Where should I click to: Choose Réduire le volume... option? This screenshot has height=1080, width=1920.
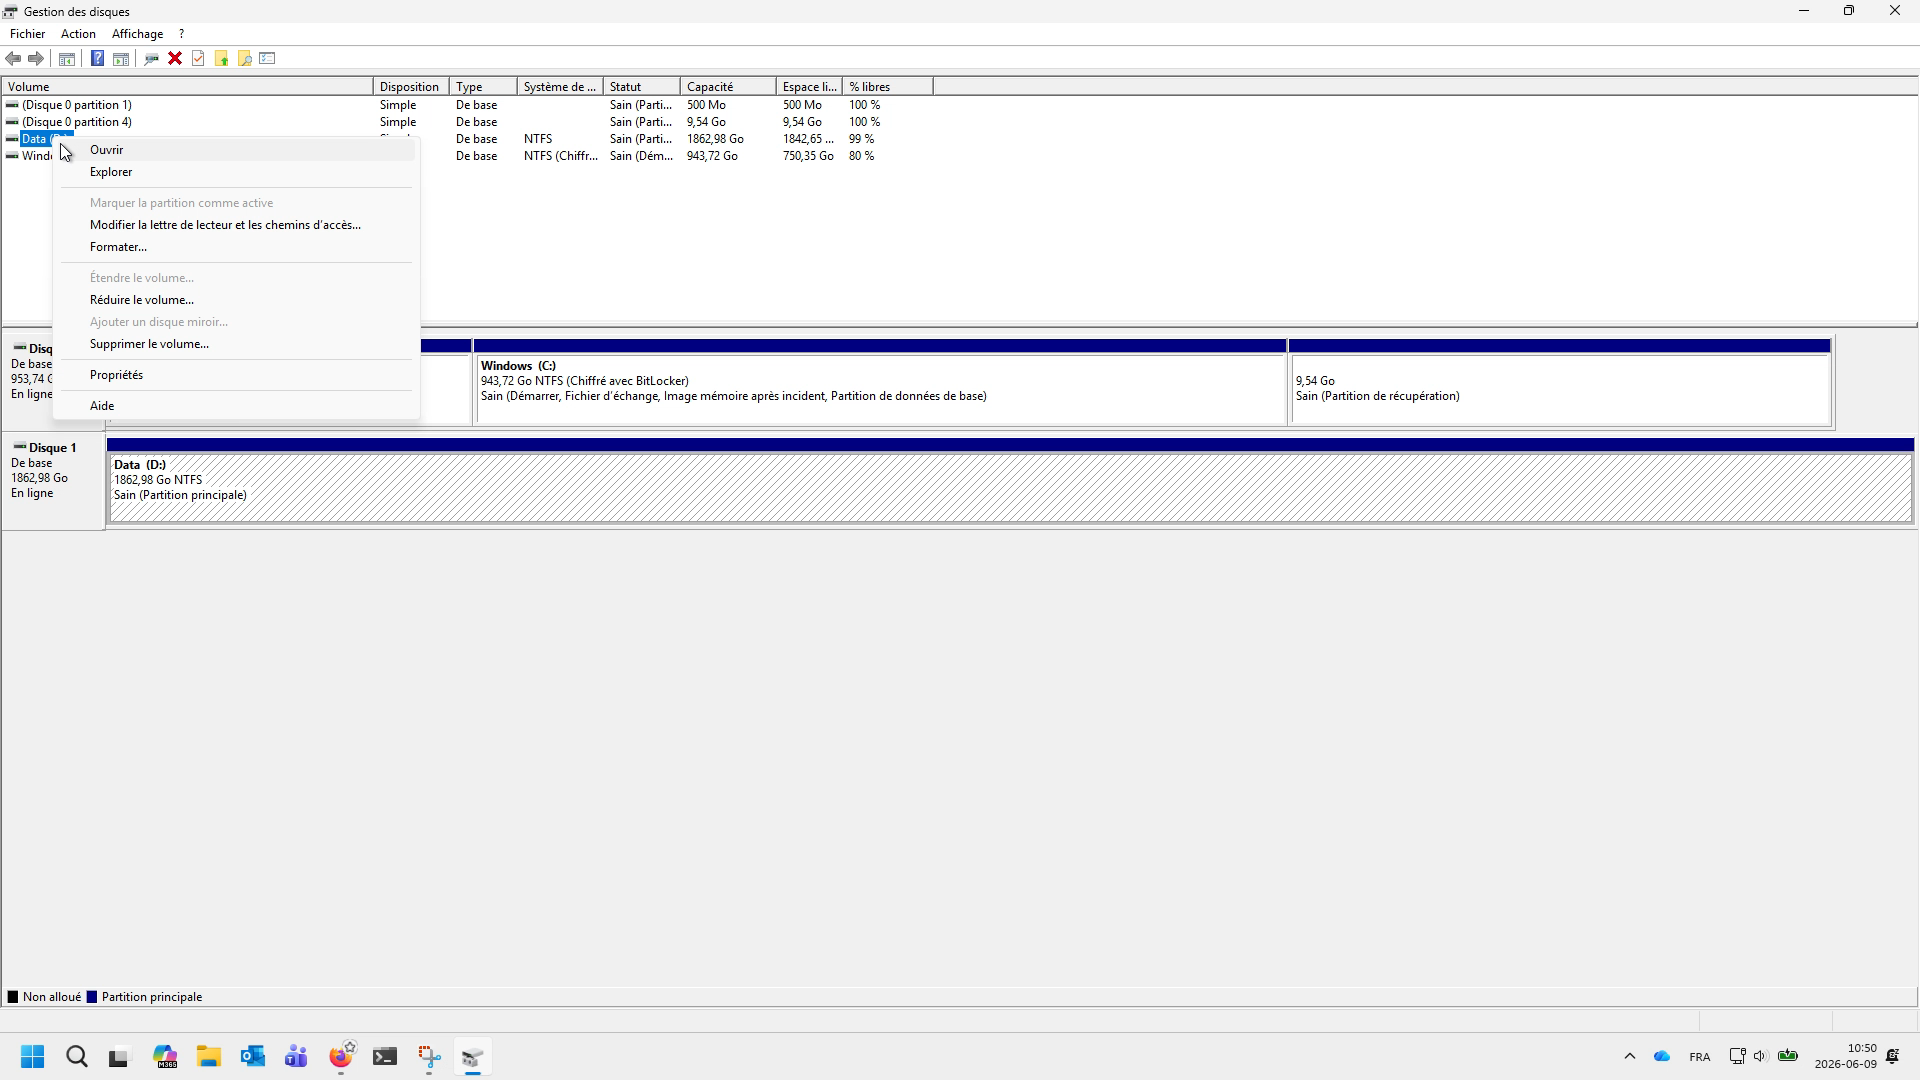(x=236, y=300)
